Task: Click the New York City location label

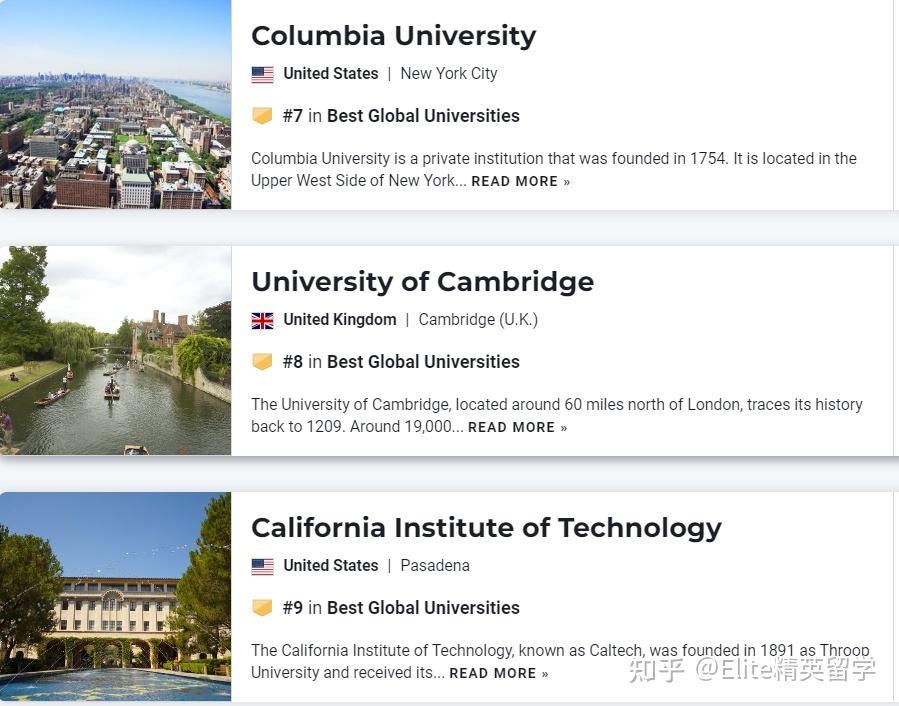Action: tap(448, 73)
